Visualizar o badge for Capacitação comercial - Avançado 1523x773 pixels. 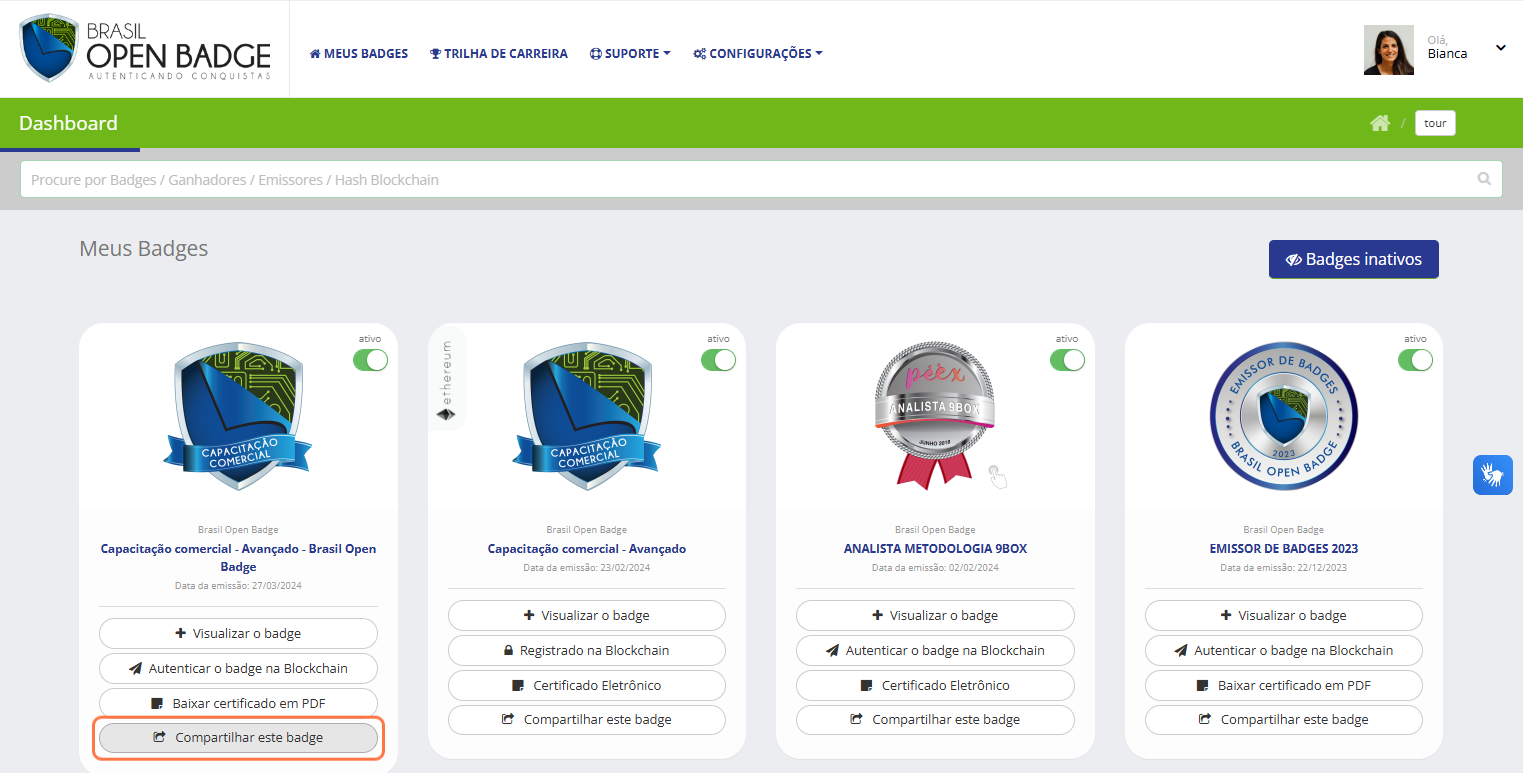tap(587, 615)
